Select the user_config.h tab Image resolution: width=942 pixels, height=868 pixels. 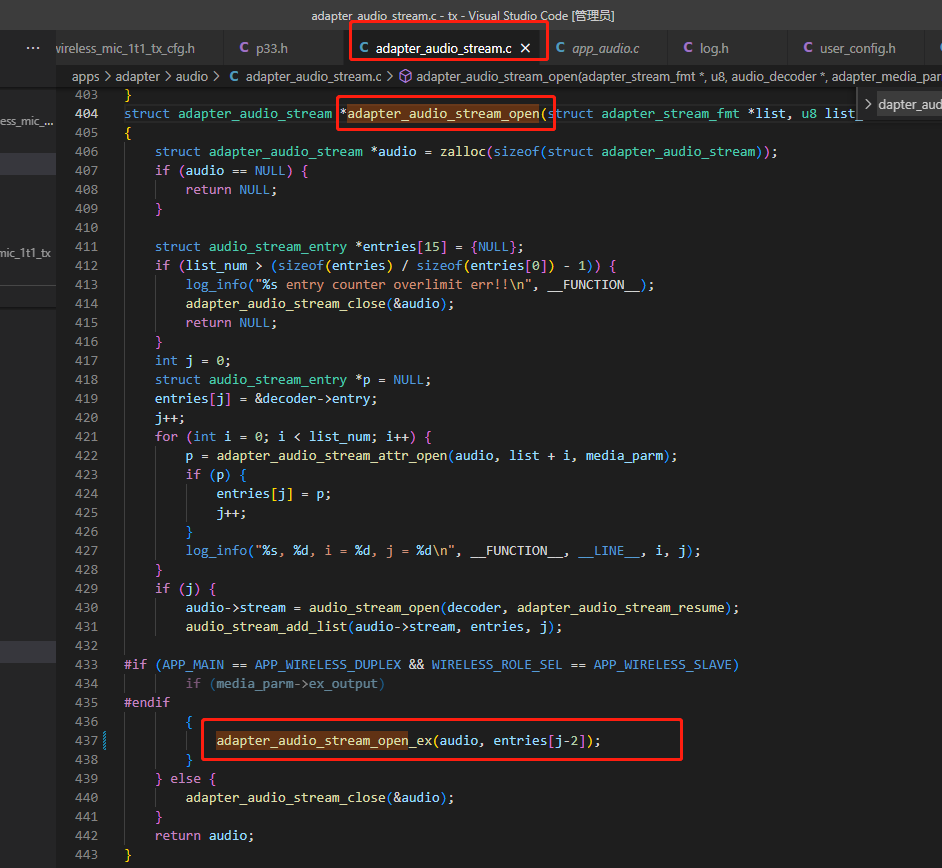[849, 48]
